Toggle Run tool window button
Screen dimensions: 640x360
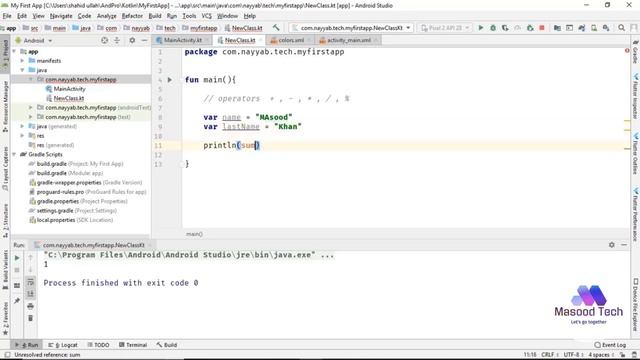27,345
